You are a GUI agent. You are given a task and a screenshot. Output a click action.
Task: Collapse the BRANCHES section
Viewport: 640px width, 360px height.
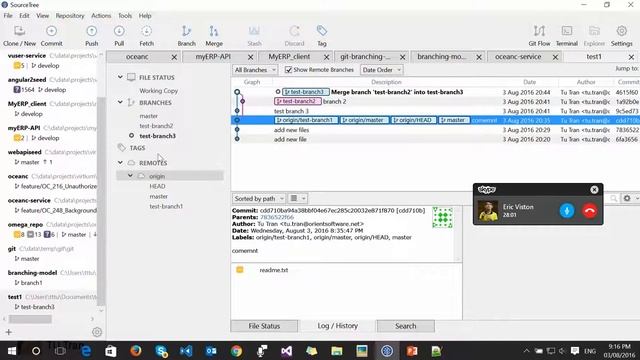pyautogui.click(x=120, y=102)
